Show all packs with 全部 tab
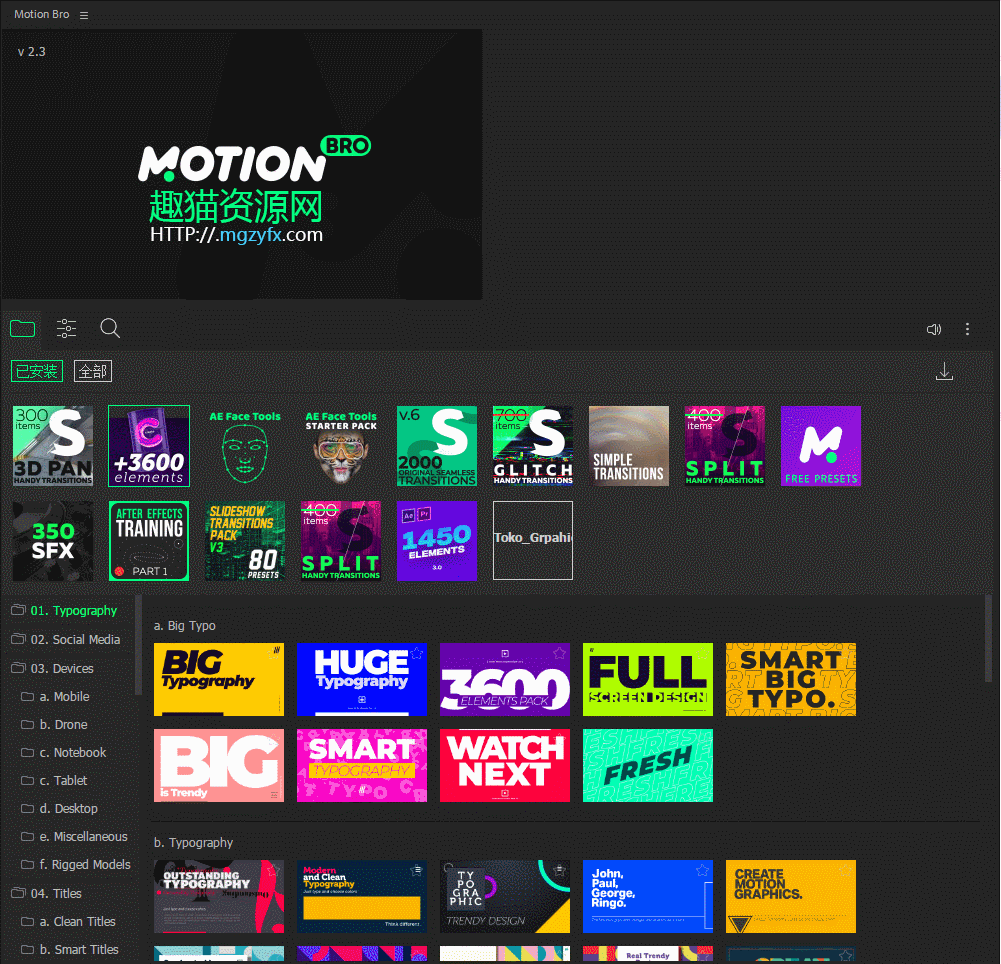 point(93,371)
